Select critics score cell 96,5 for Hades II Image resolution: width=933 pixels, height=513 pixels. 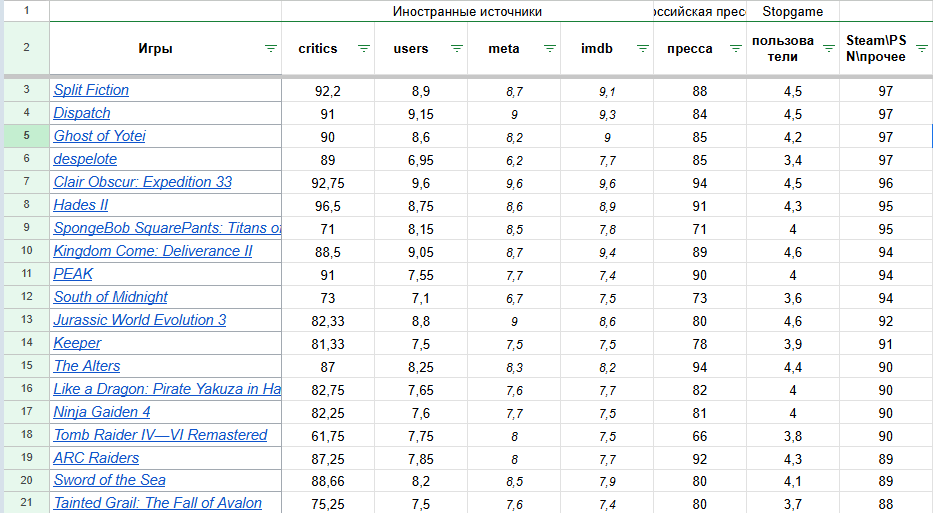coord(327,205)
